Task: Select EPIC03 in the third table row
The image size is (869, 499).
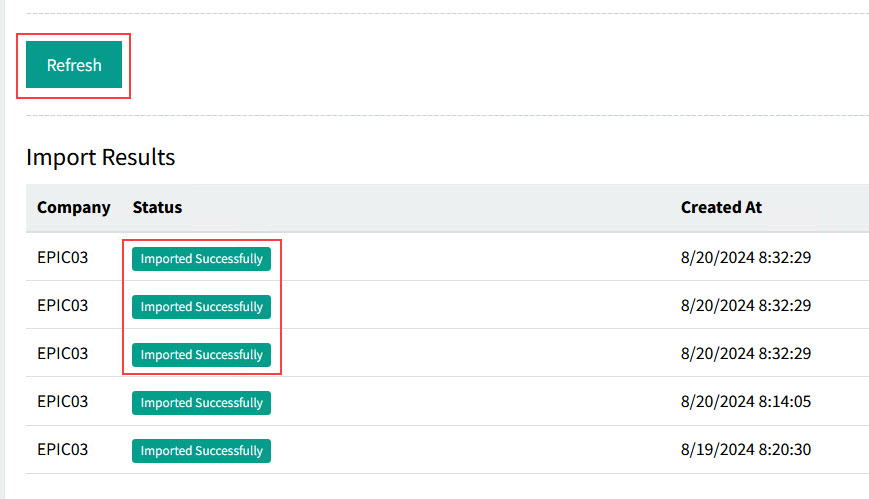Action: [x=62, y=354]
